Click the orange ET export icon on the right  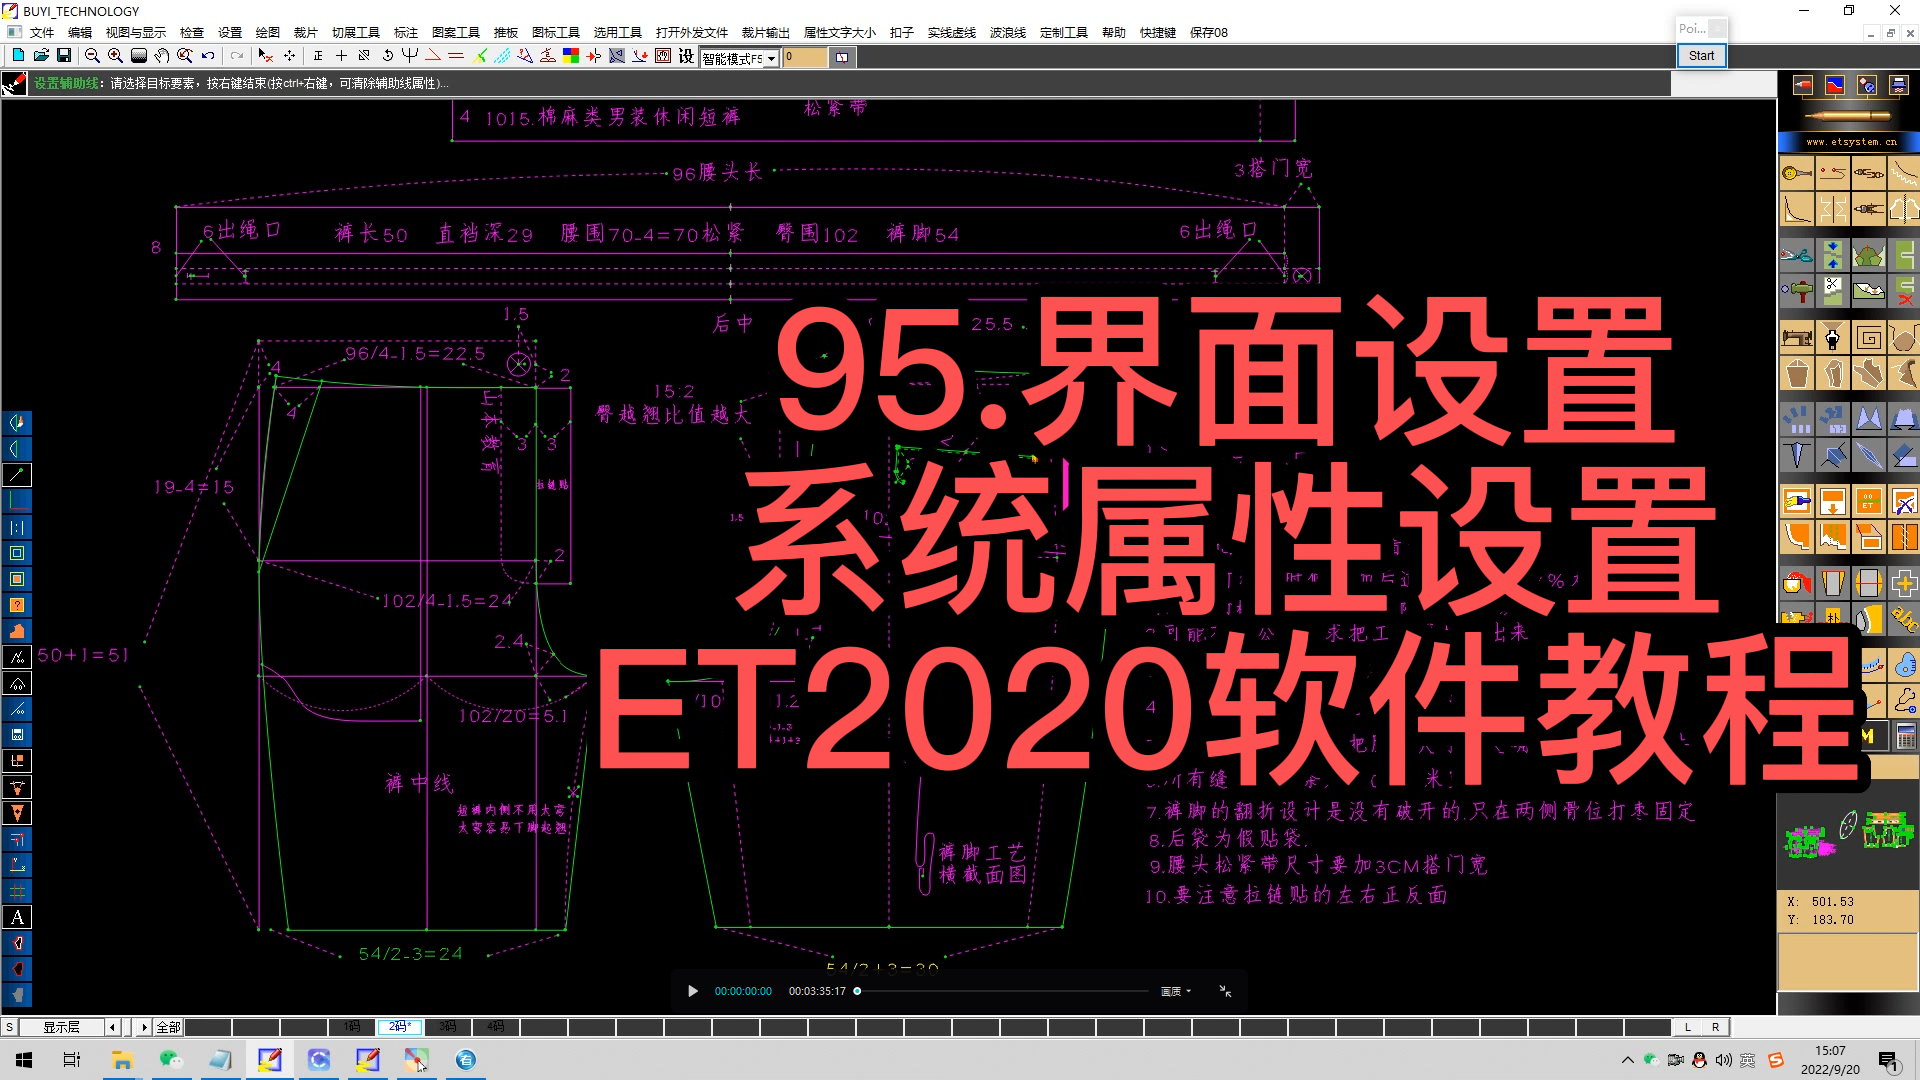(x=1869, y=501)
